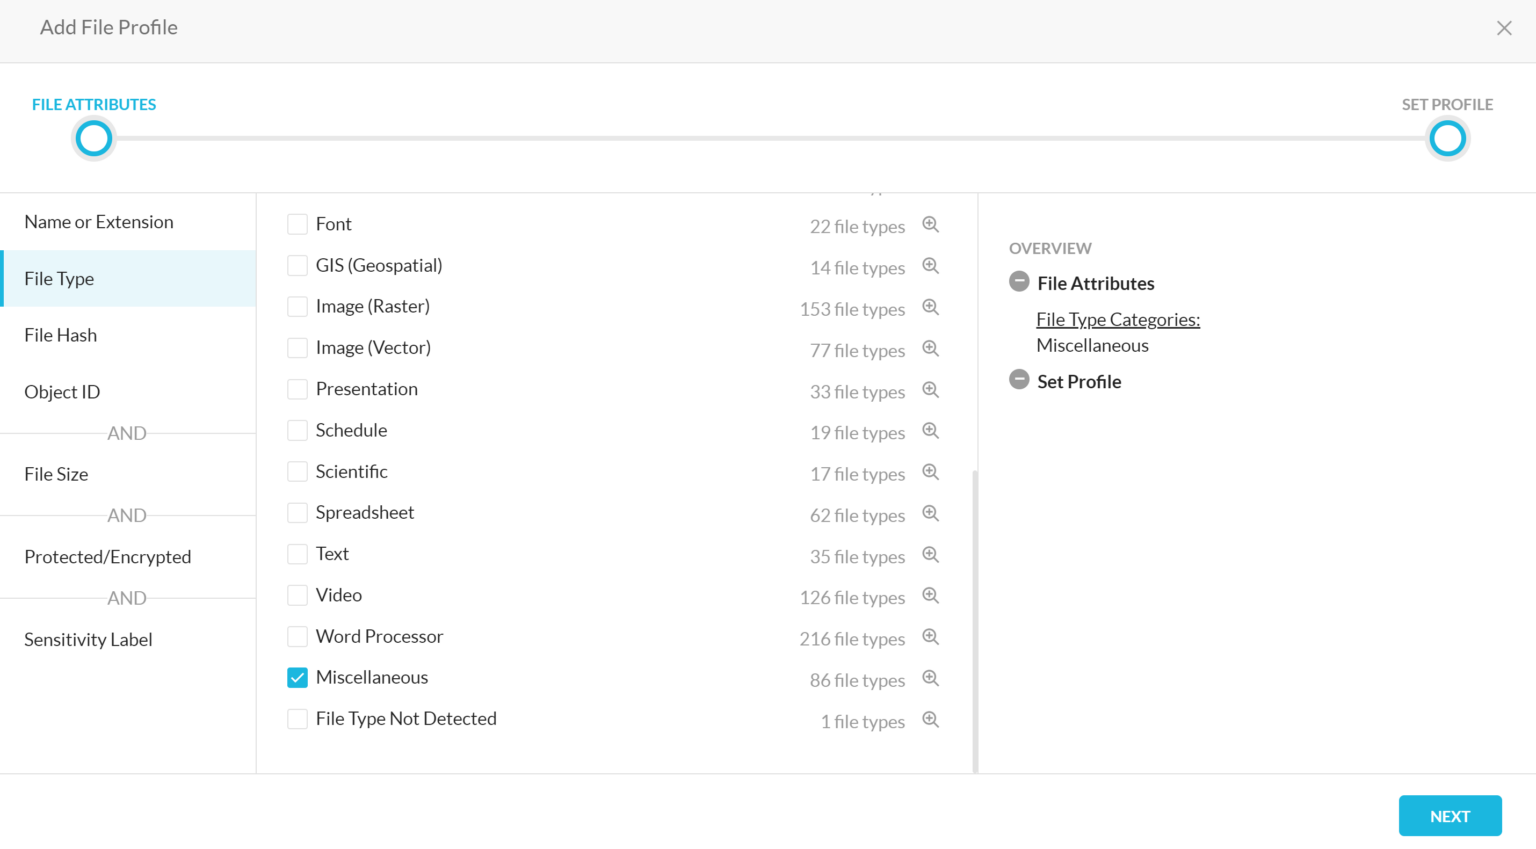Uncheck the Miscellaneous file type category
This screenshot has height=849, width=1536.
coord(297,677)
